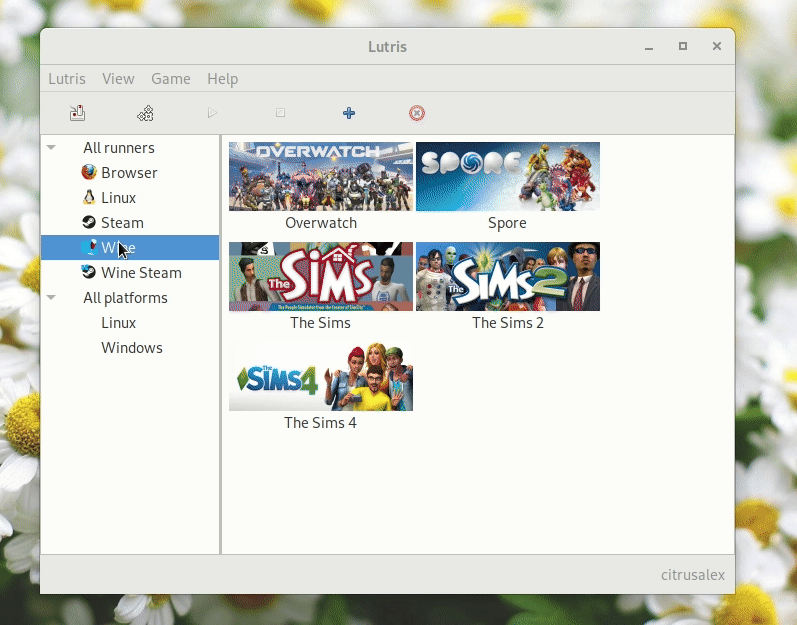This screenshot has height=625, width=797.
Task: Click the red remove game icon
Action: click(x=417, y=113)
